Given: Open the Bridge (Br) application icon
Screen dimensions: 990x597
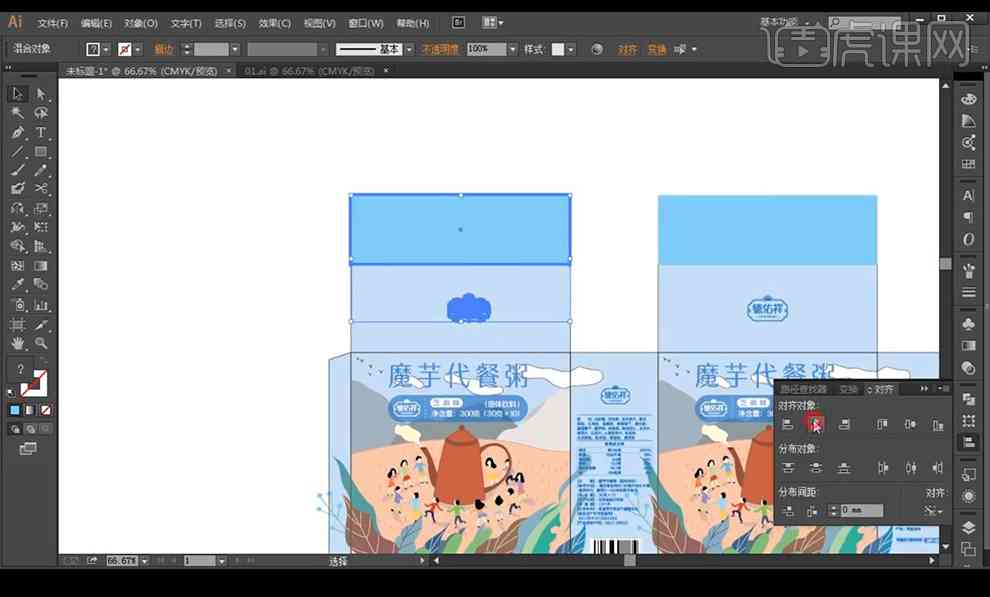Looking at the screenshot, I should coord(458,23).
